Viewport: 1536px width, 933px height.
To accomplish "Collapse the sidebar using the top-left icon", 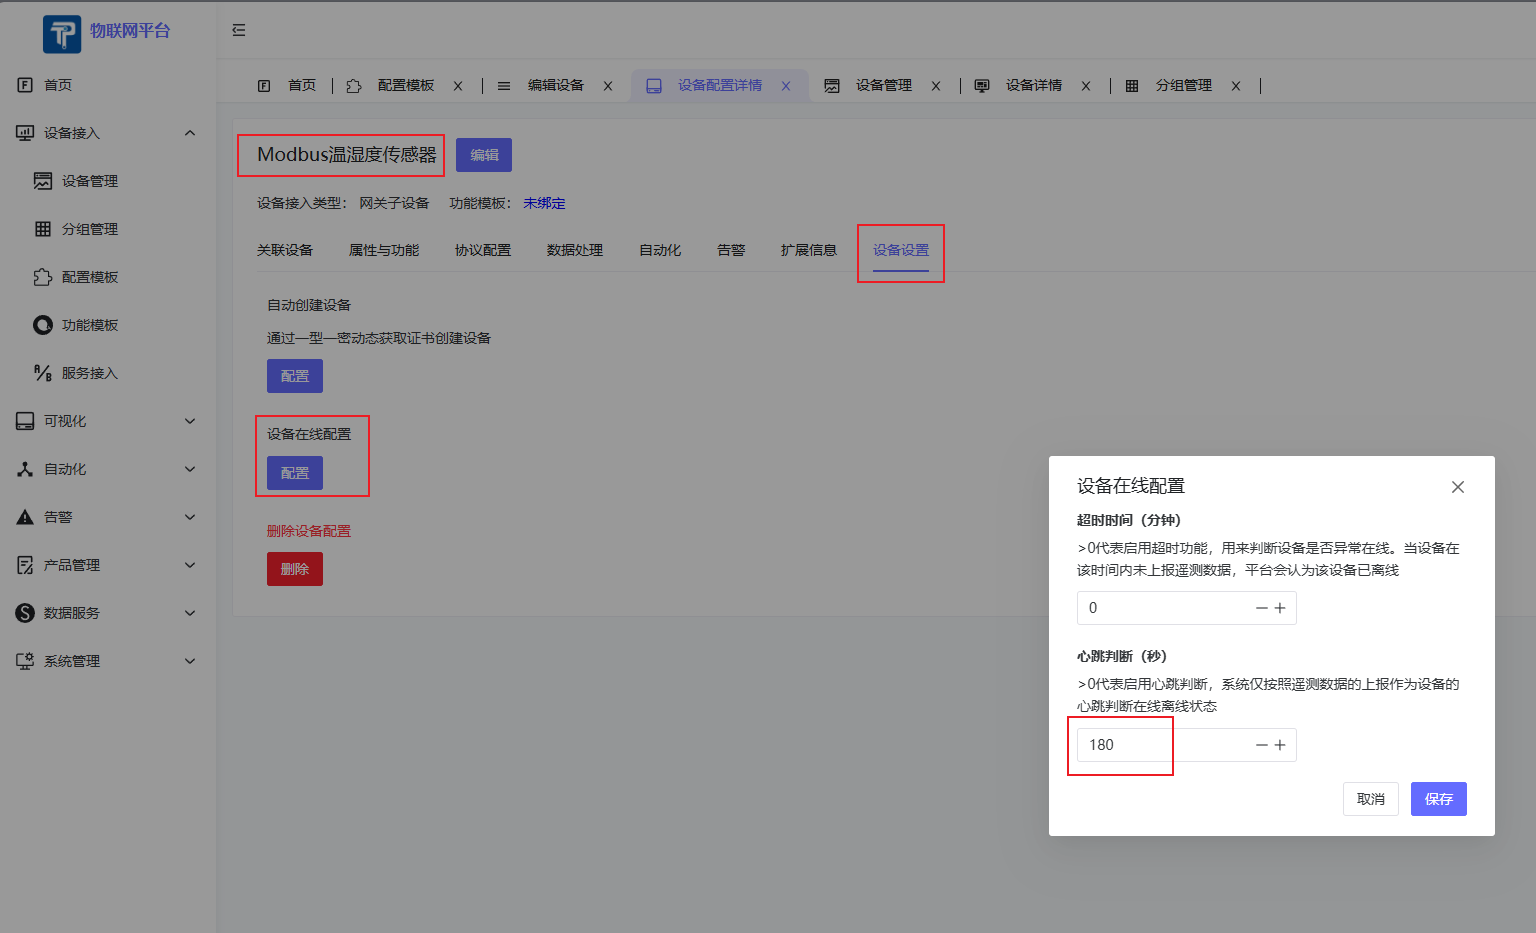I will click(x=238, y=30).
